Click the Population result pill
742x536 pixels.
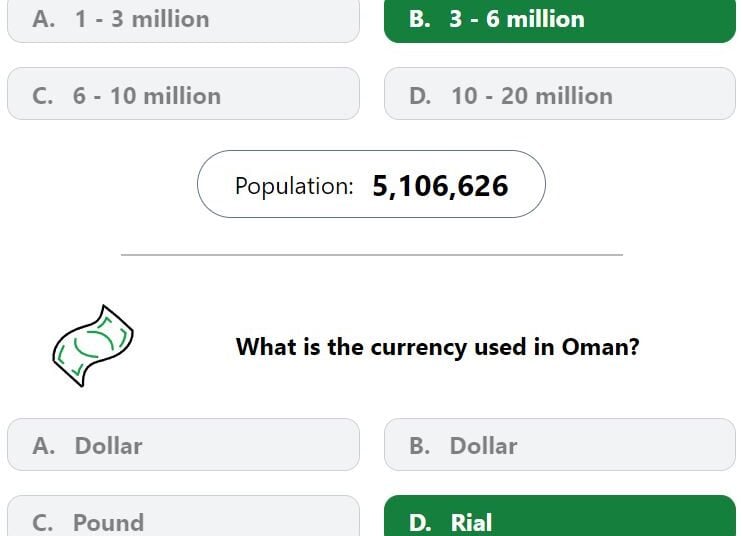pyautogui.click(x=371, y=184)
